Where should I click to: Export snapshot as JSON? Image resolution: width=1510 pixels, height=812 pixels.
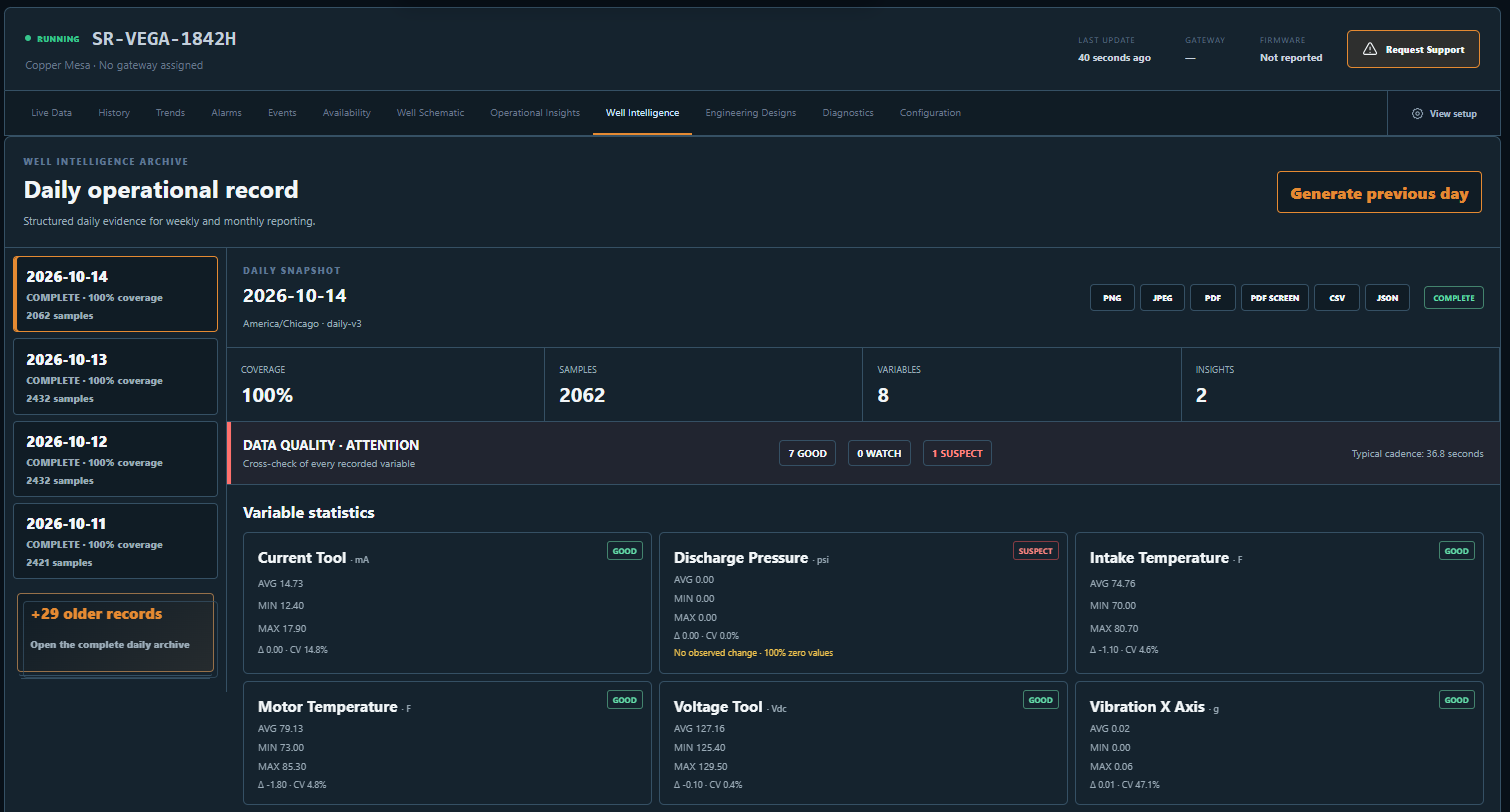[x=1388, y=298]
